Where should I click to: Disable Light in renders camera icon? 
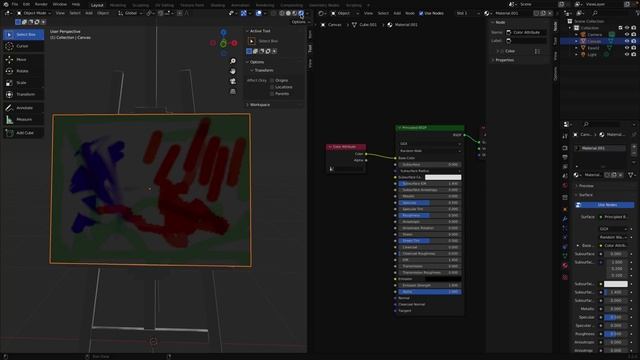(x=633, y=54)
